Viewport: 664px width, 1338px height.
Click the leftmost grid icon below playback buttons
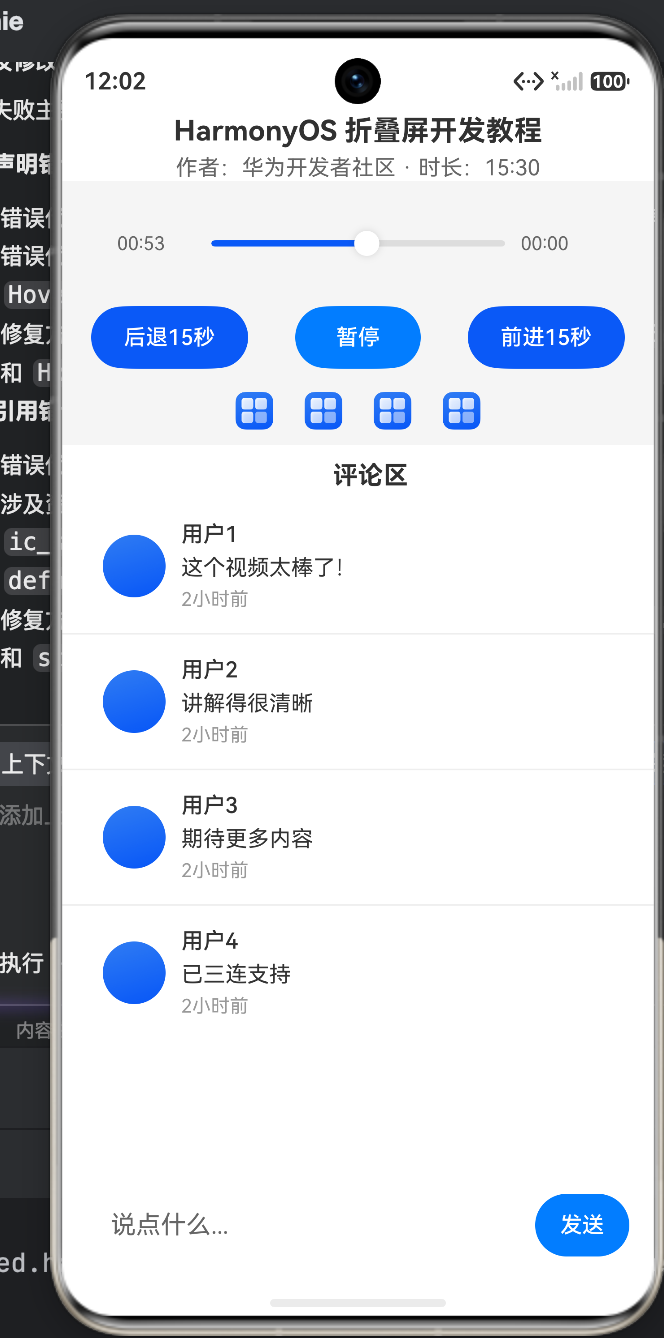click(255, 410)
